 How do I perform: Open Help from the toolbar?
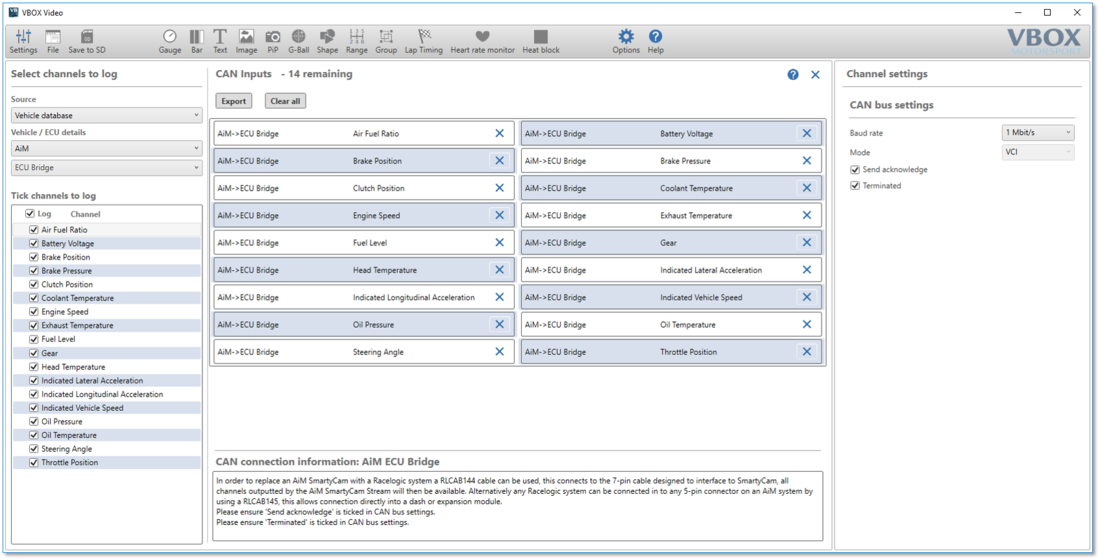pyautogui.click(x=655, y=41)
